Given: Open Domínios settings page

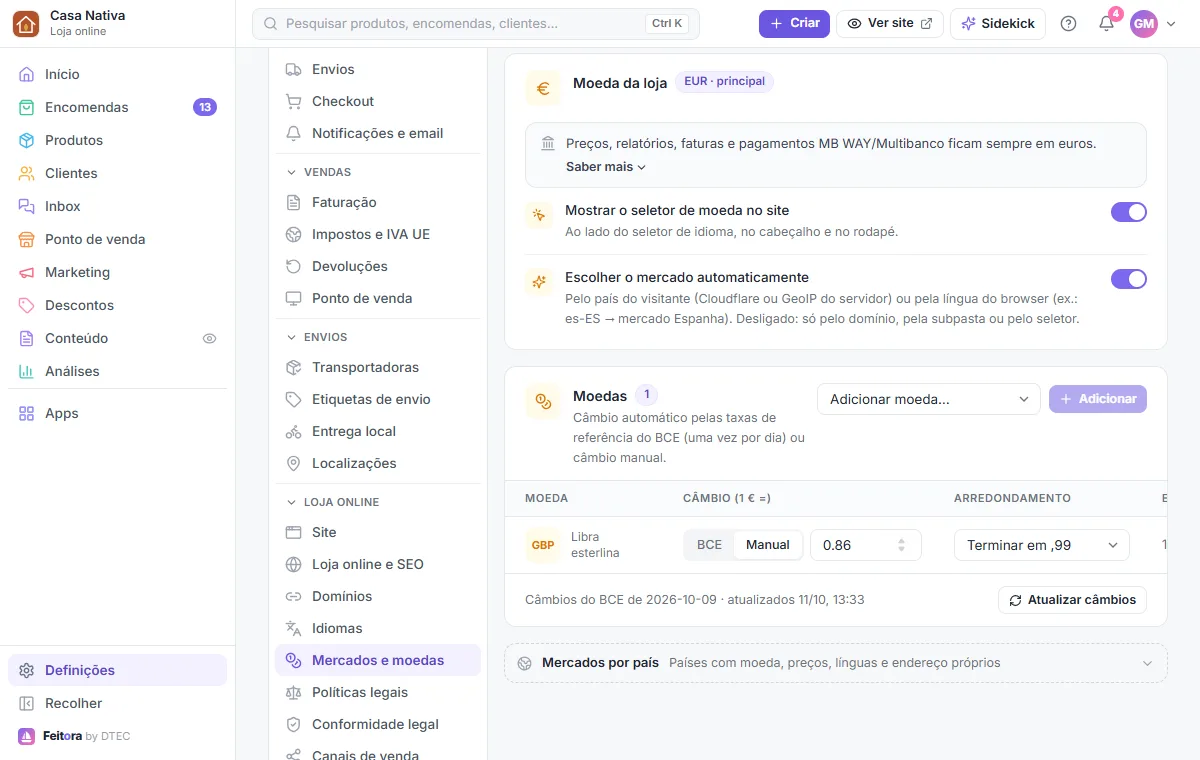Looking at the screenshot, I should (378, 596).
